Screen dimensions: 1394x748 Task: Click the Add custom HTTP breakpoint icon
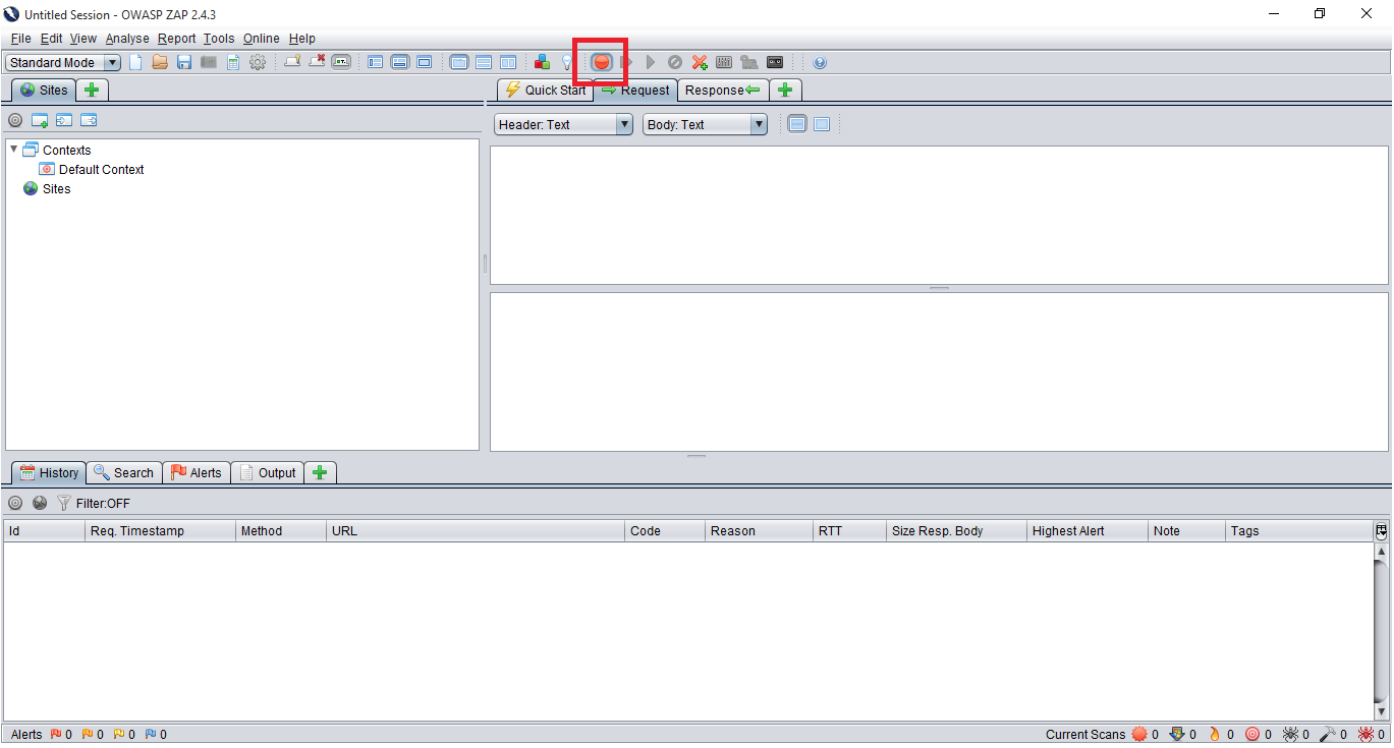coord(699,63)
